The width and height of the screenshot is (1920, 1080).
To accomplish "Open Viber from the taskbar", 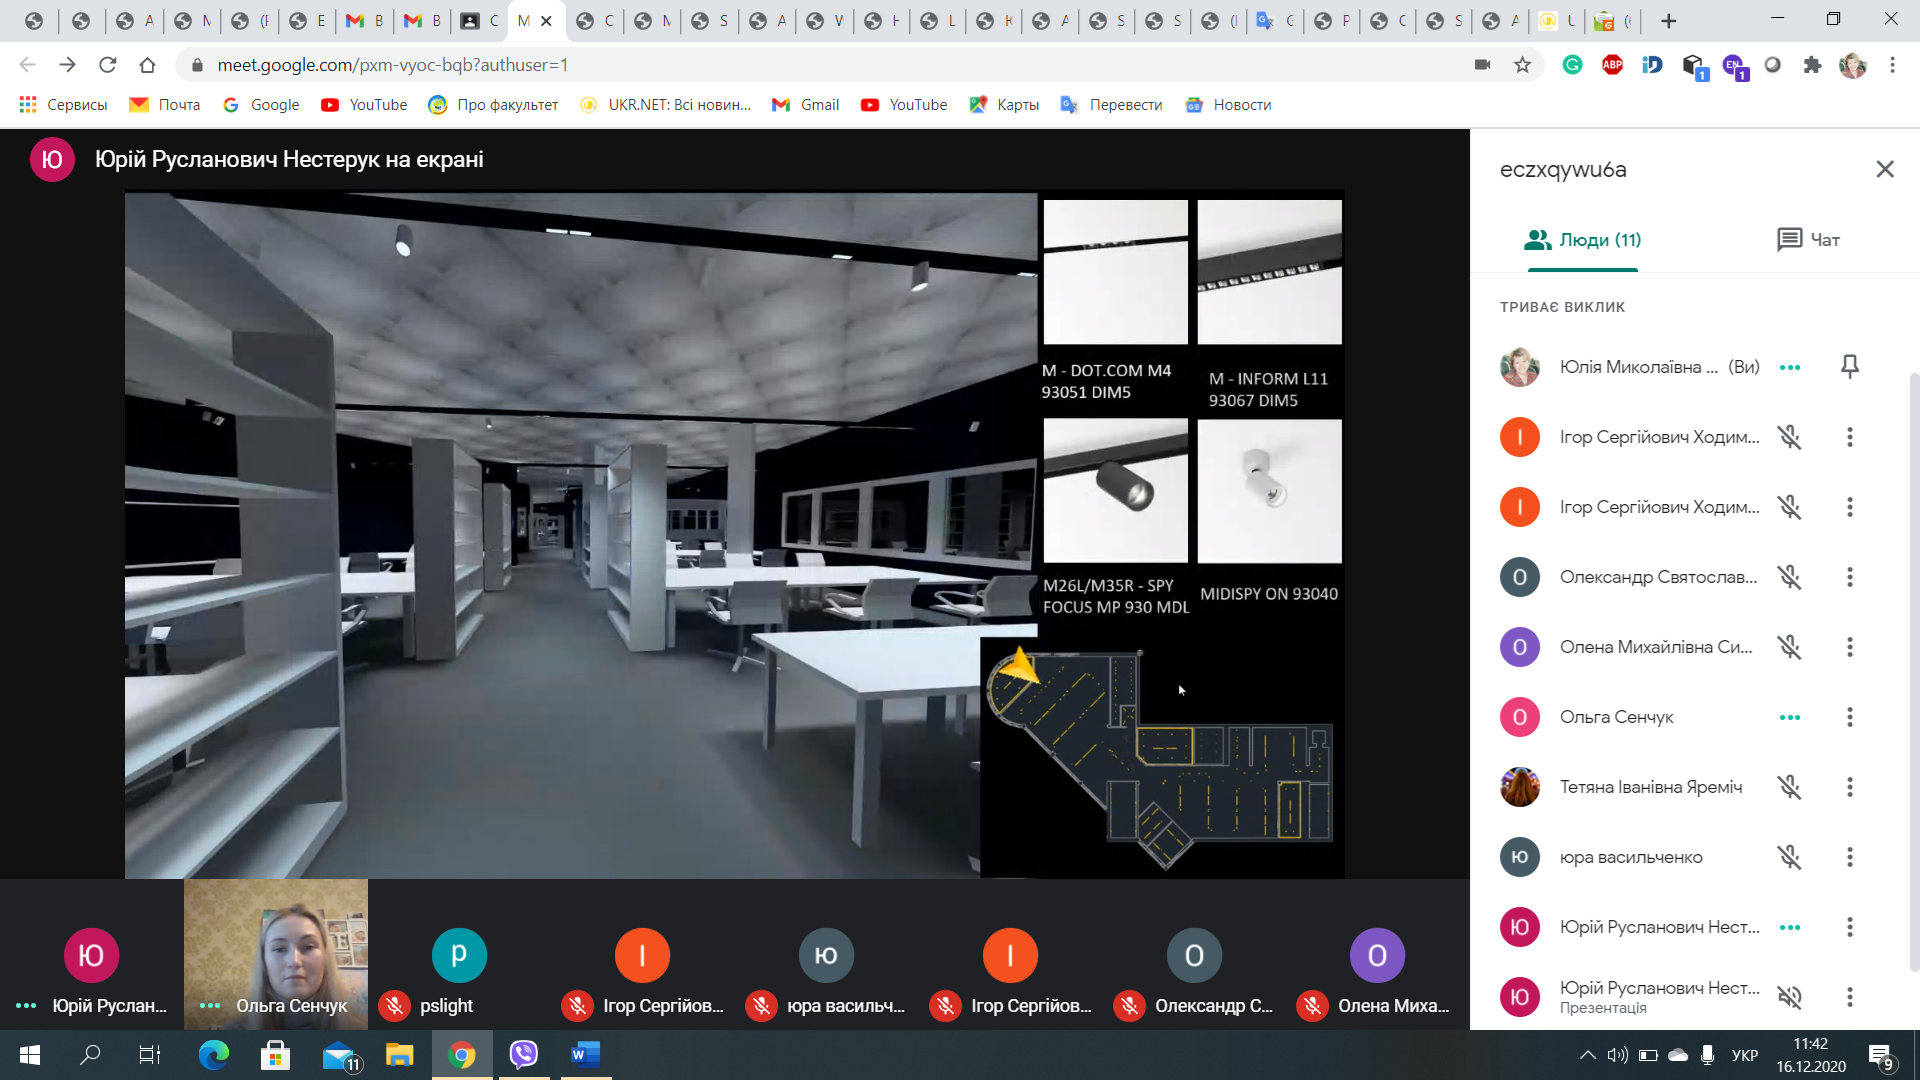I will click(x=523, y=1054).
